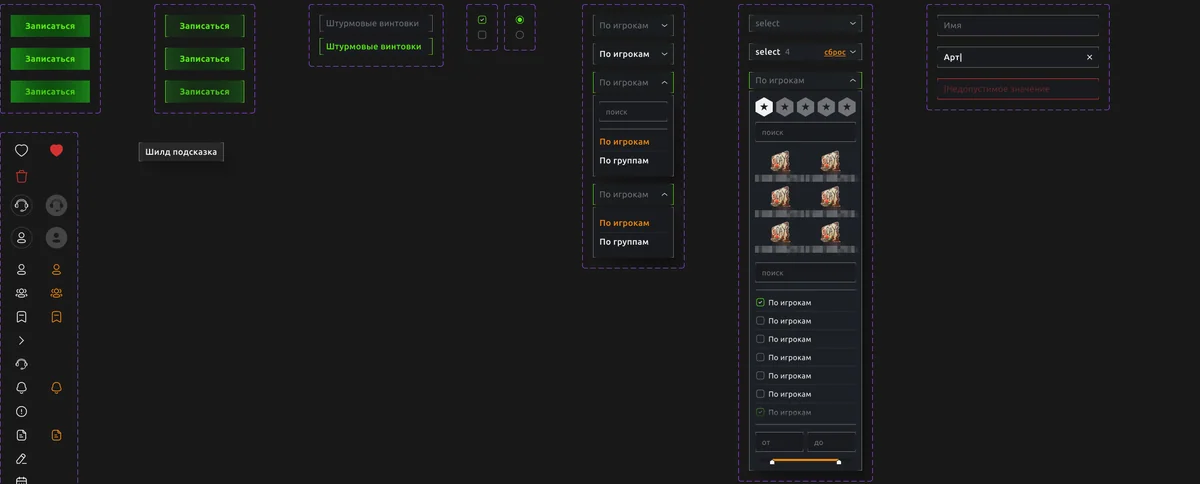The height and width of the screenshot is (484, 1200).
Task: Click the red trash bin icon
Action: click(22, 176)
